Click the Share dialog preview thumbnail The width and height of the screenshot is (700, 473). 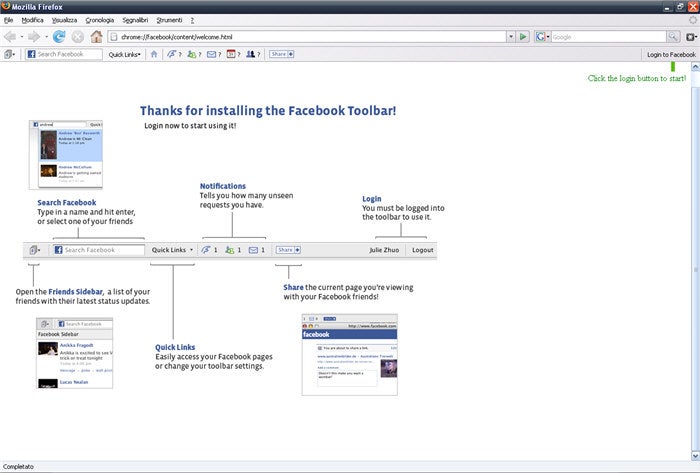tap(350, 355)
